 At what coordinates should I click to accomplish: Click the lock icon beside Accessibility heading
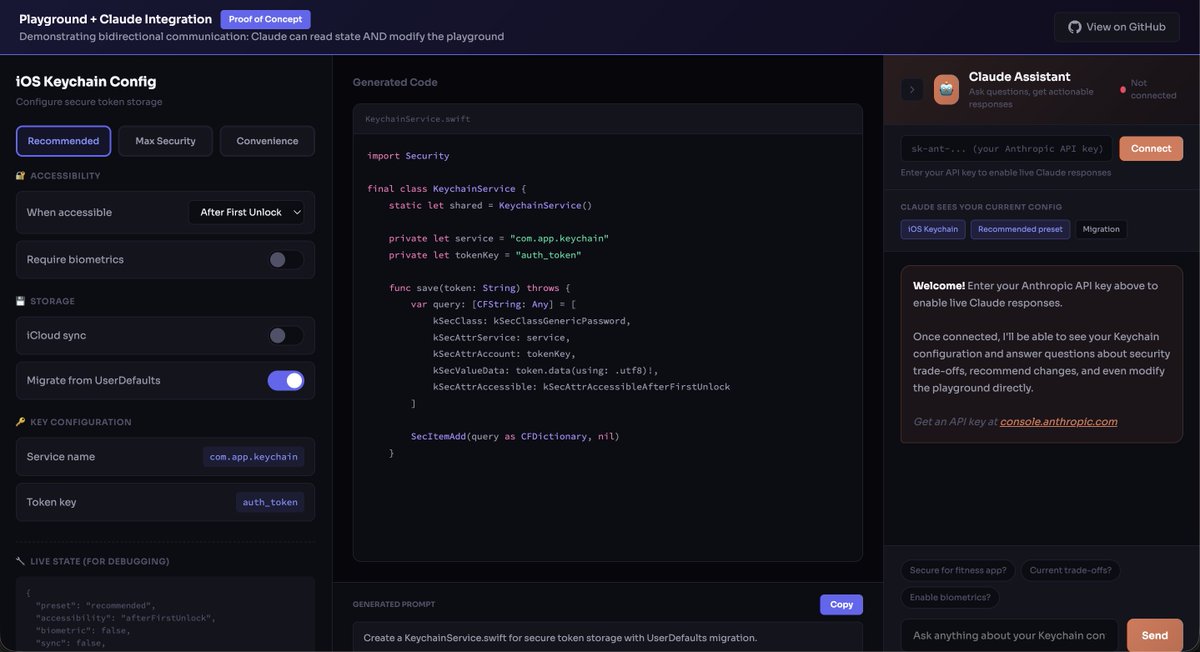pos(21,176)
